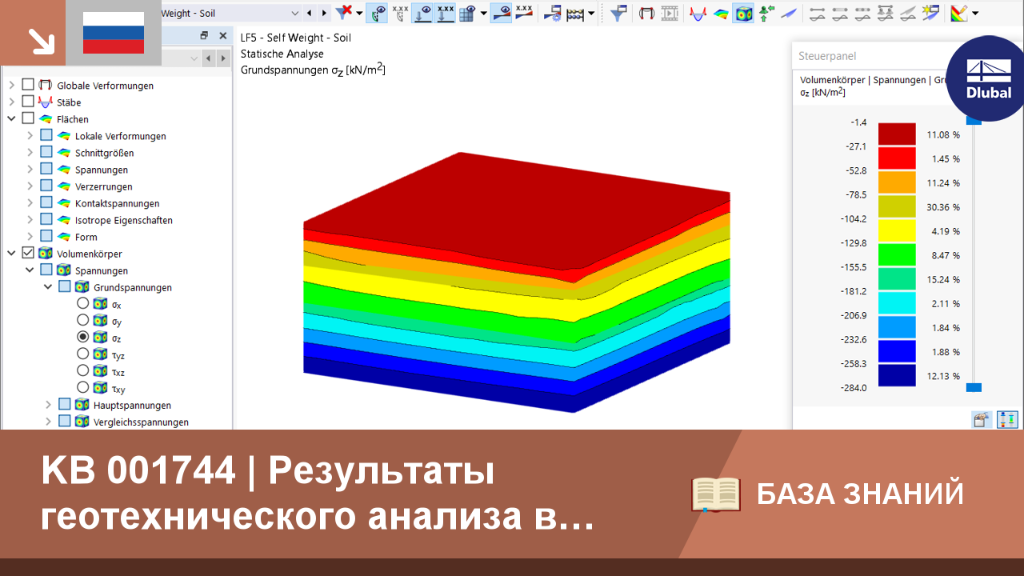Enable the Globale Verformungen checkbox
The height and width of the screenshot is (576, 1024).
coord(28,85)
